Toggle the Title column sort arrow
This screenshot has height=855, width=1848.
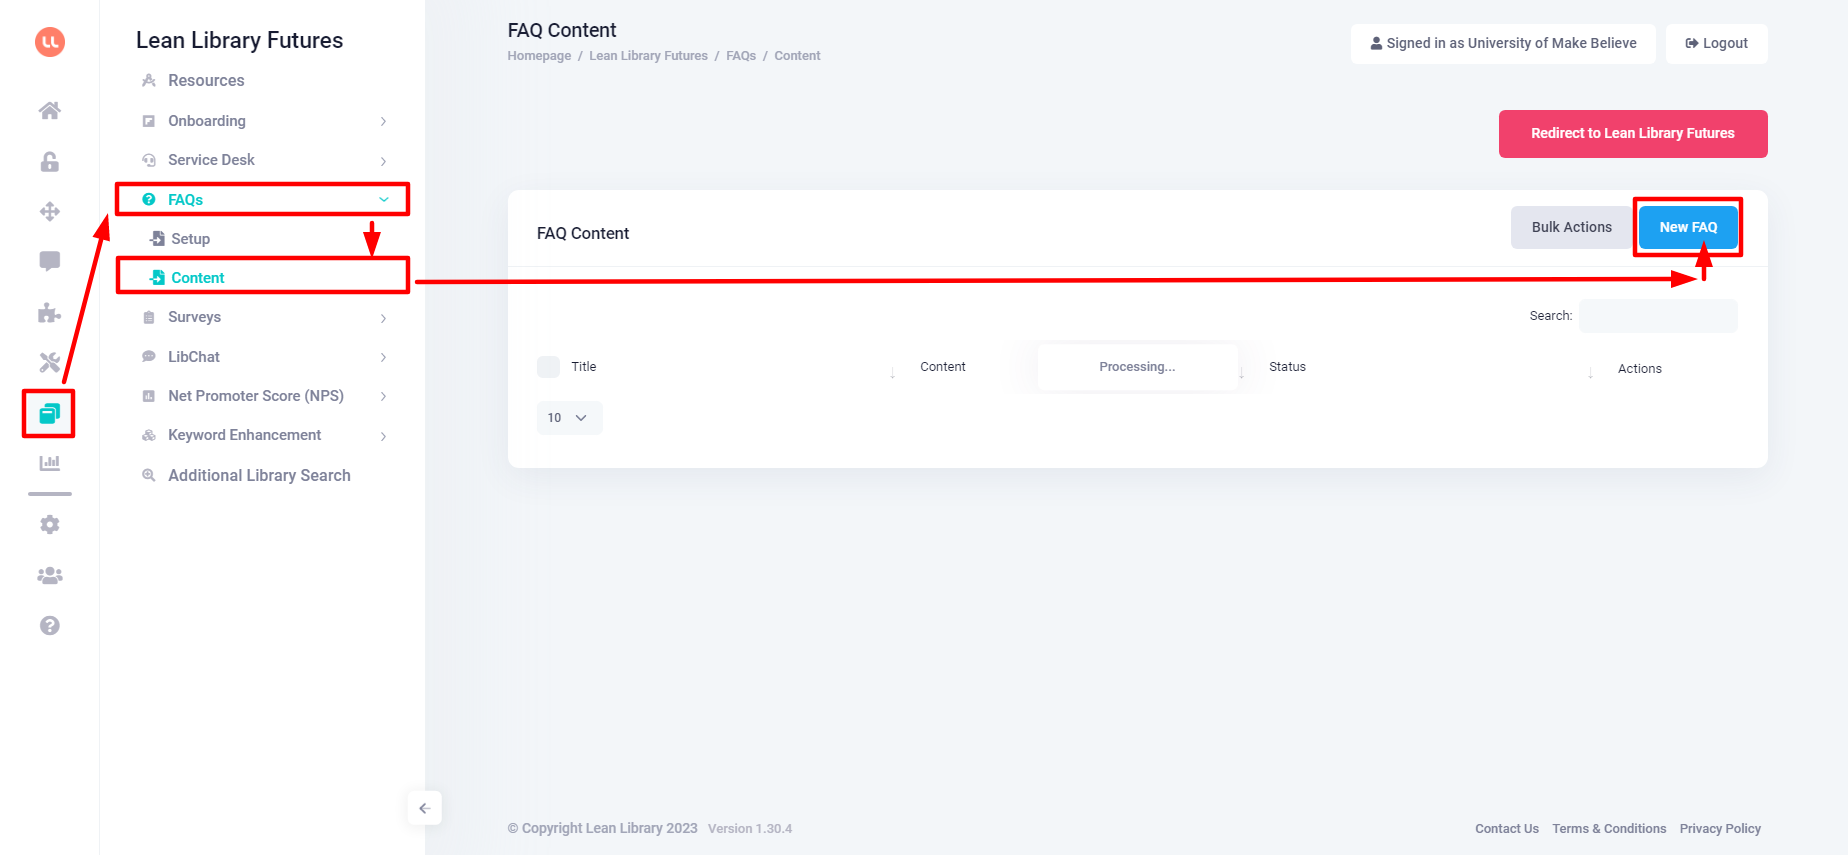[x=892, y=371]
